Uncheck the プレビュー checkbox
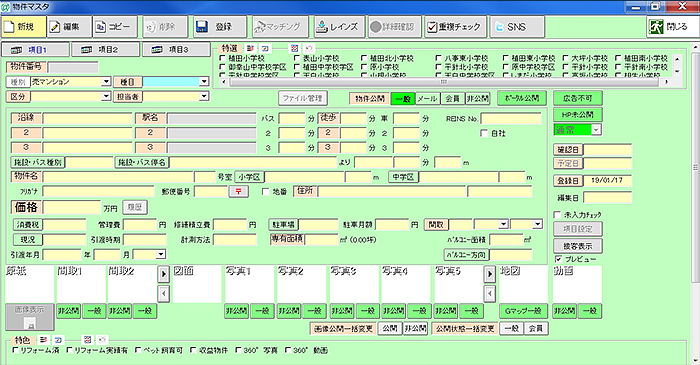This screenshot has height=365, width=700. pyautogui.click(x=558, y=259)
